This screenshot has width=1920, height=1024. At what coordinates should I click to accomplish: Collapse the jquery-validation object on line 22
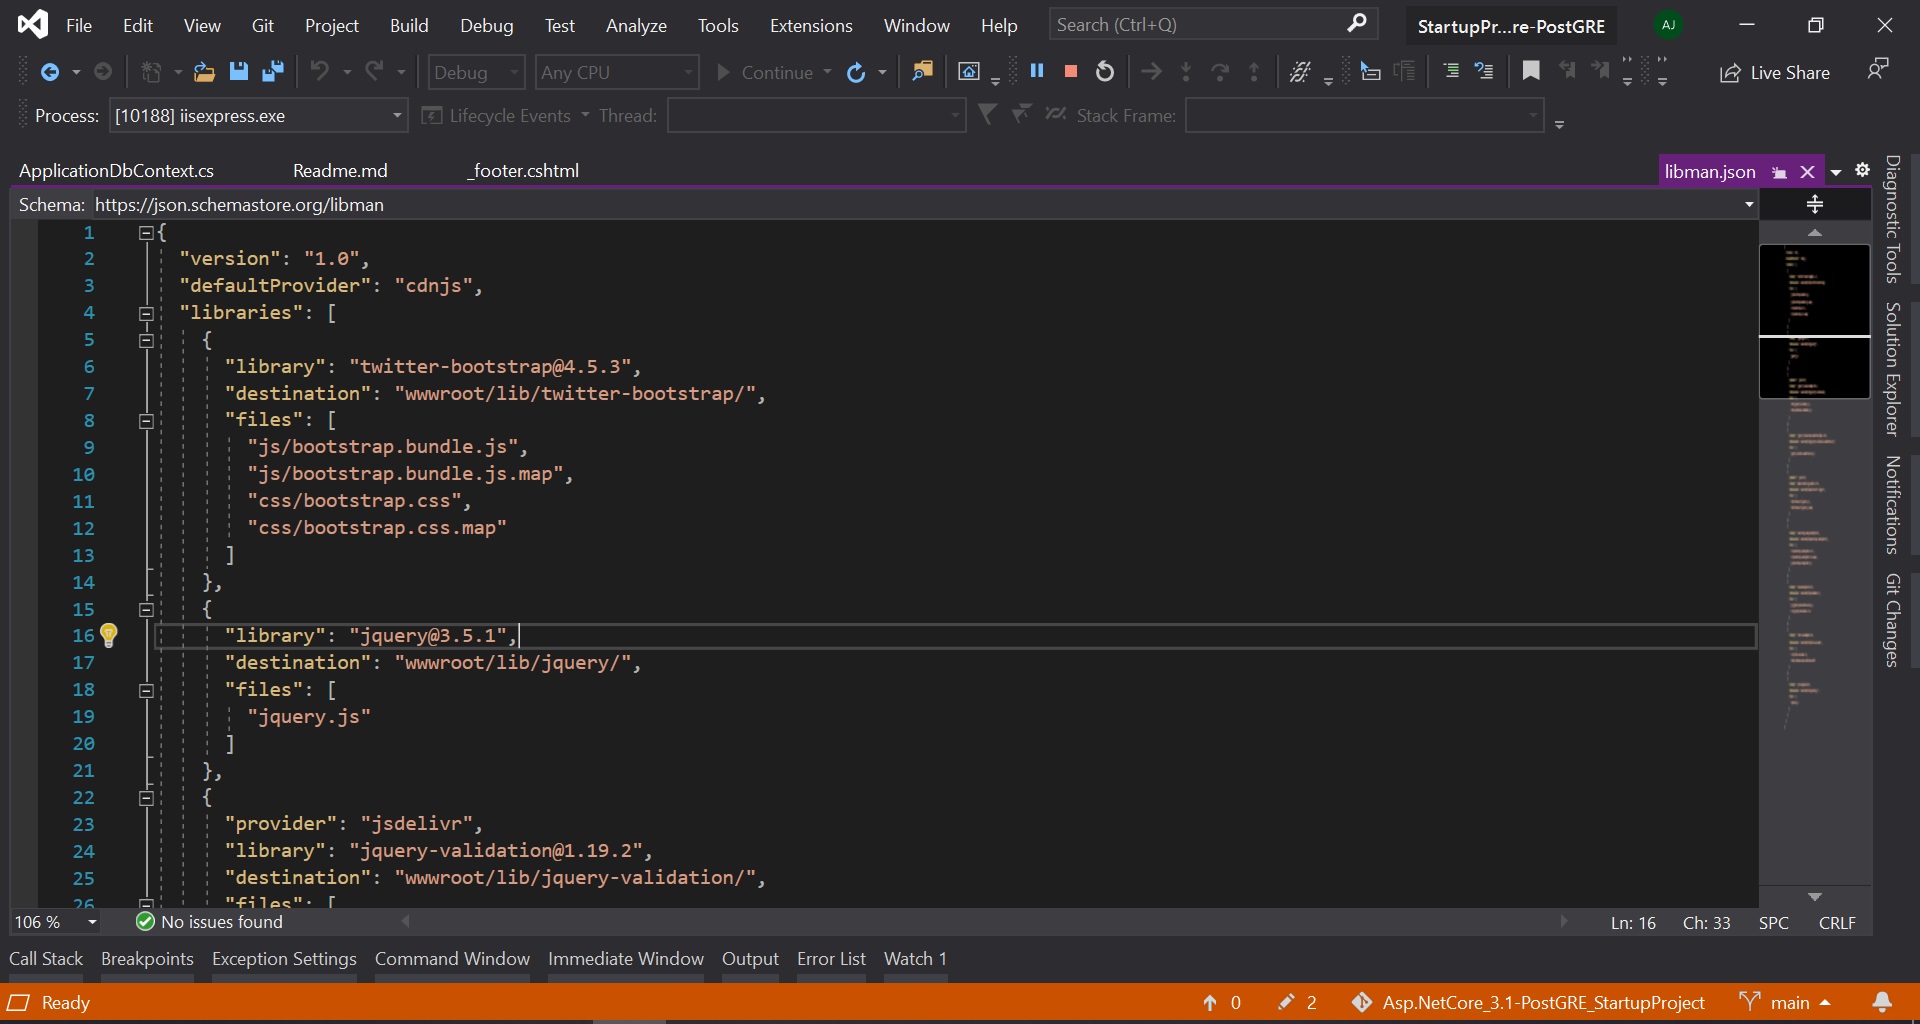click(x=146, y=798)
